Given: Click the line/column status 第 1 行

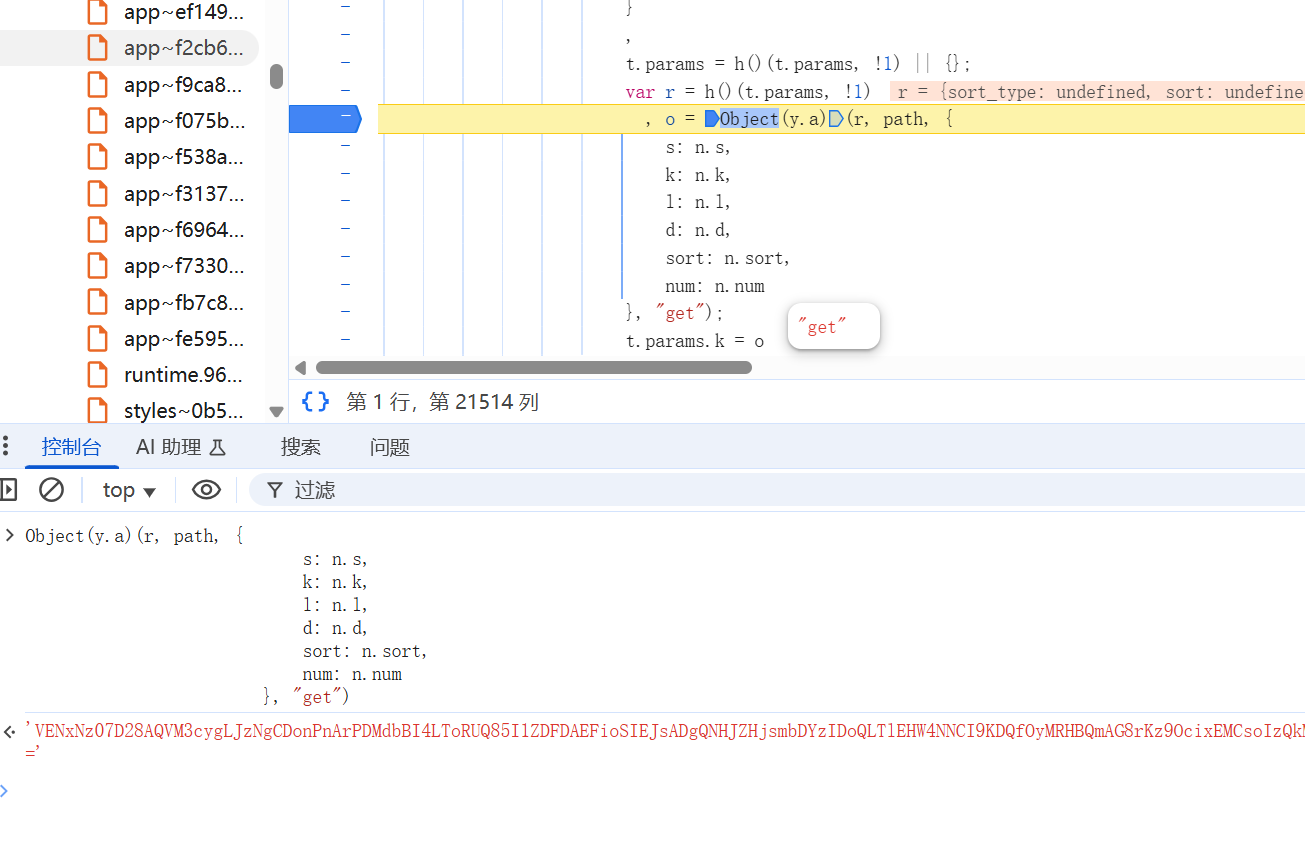Looking at the screenshot, I should [442, 402].
